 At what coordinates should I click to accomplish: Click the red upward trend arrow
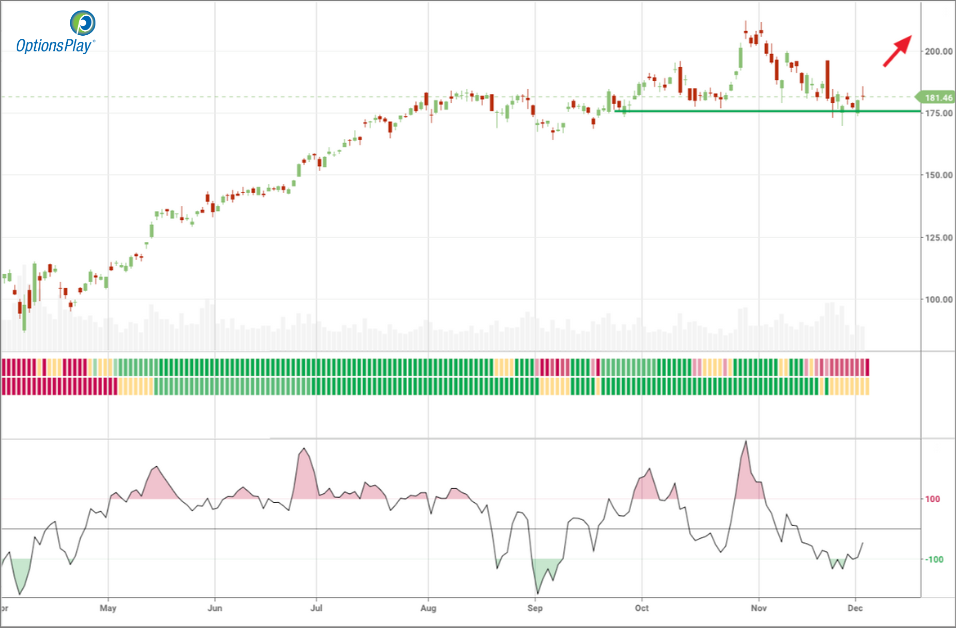click(897, 50)
